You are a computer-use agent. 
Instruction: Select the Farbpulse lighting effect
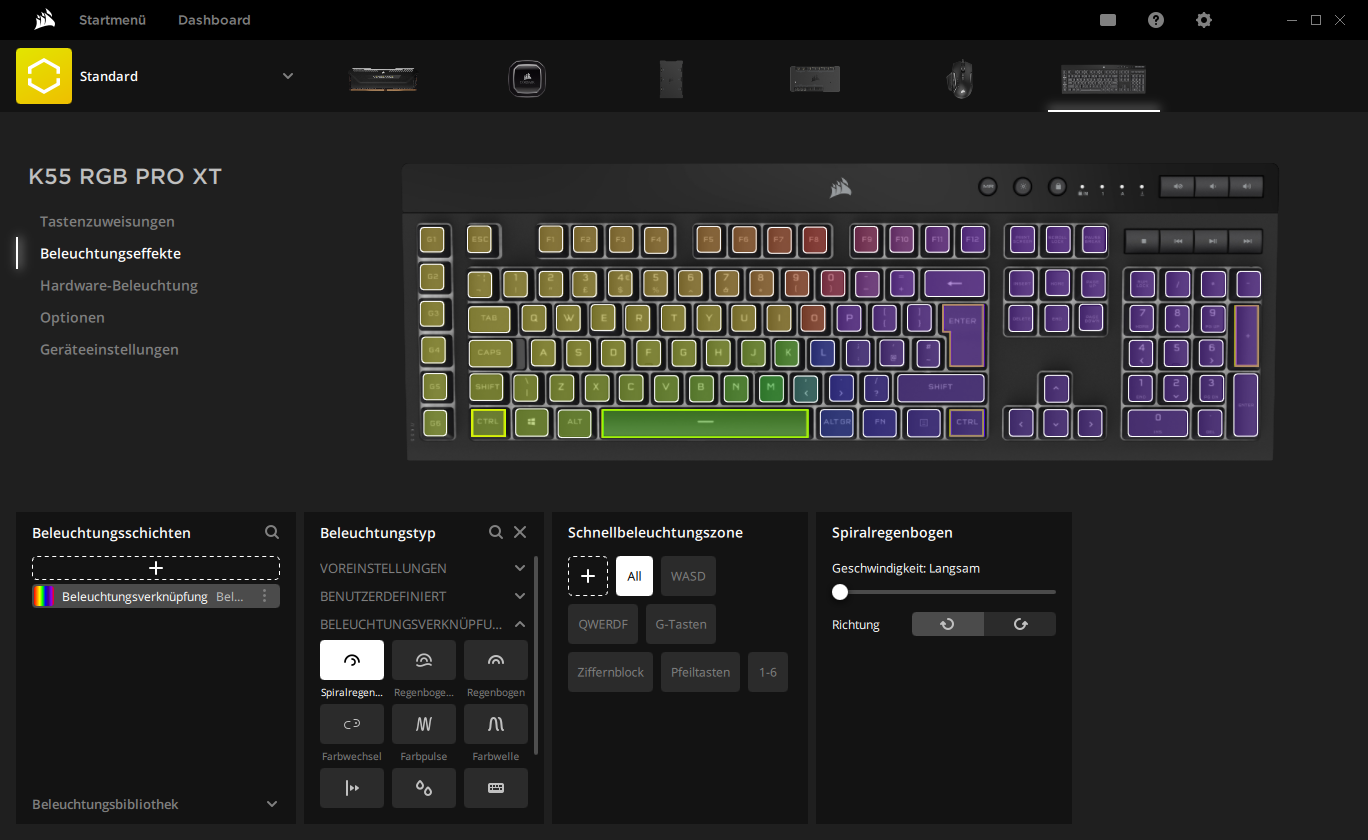(423, 724)
